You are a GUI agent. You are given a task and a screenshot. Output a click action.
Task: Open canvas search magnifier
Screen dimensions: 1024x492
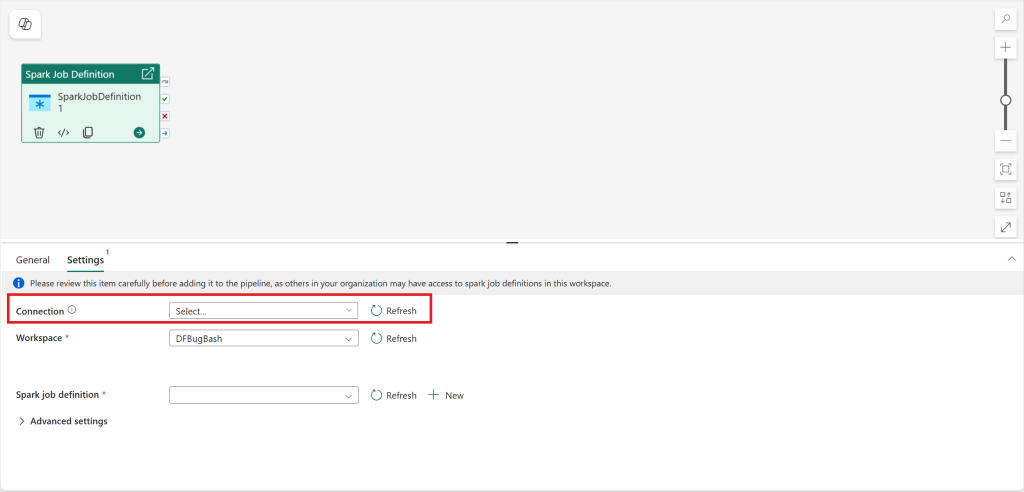point(1006,19)
